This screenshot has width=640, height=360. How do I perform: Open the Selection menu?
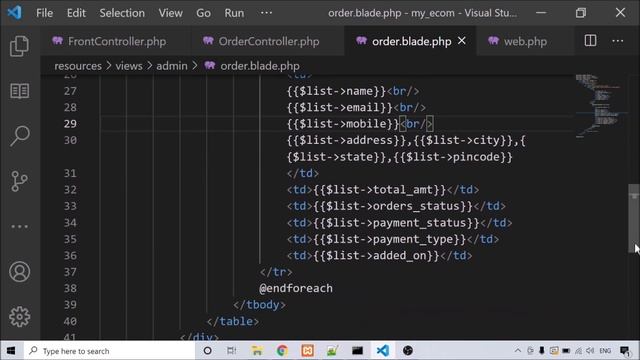point(122,13)
